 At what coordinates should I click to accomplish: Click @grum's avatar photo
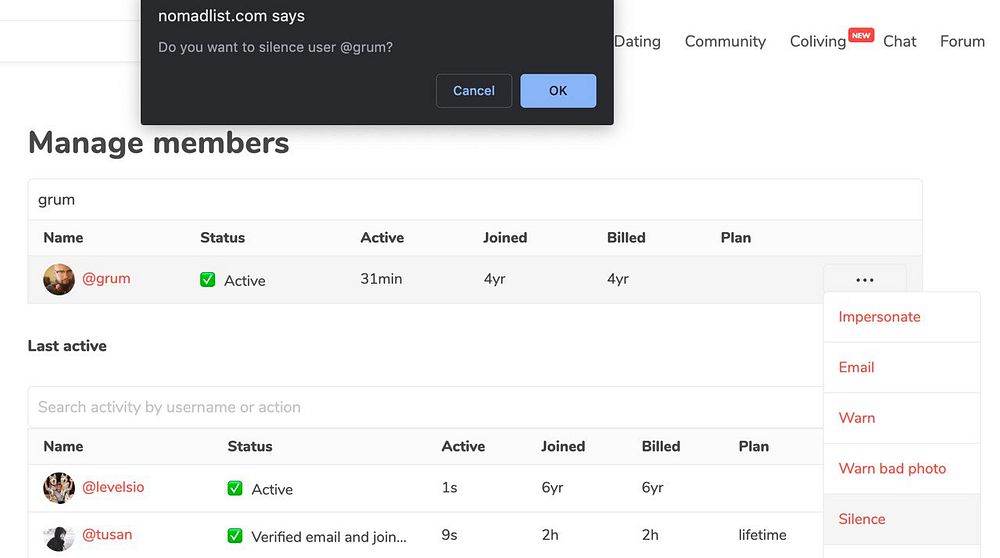[x=59, y=280]
